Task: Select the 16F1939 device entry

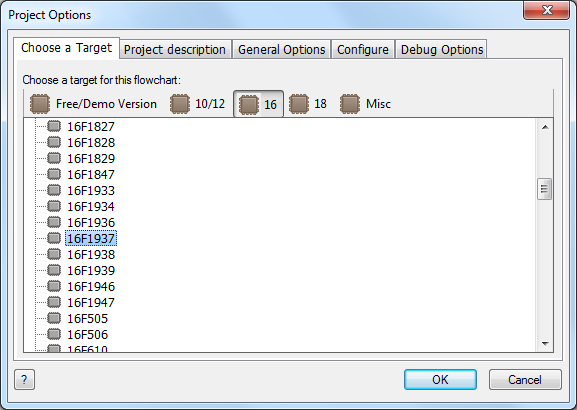Action: coord(91,271)
